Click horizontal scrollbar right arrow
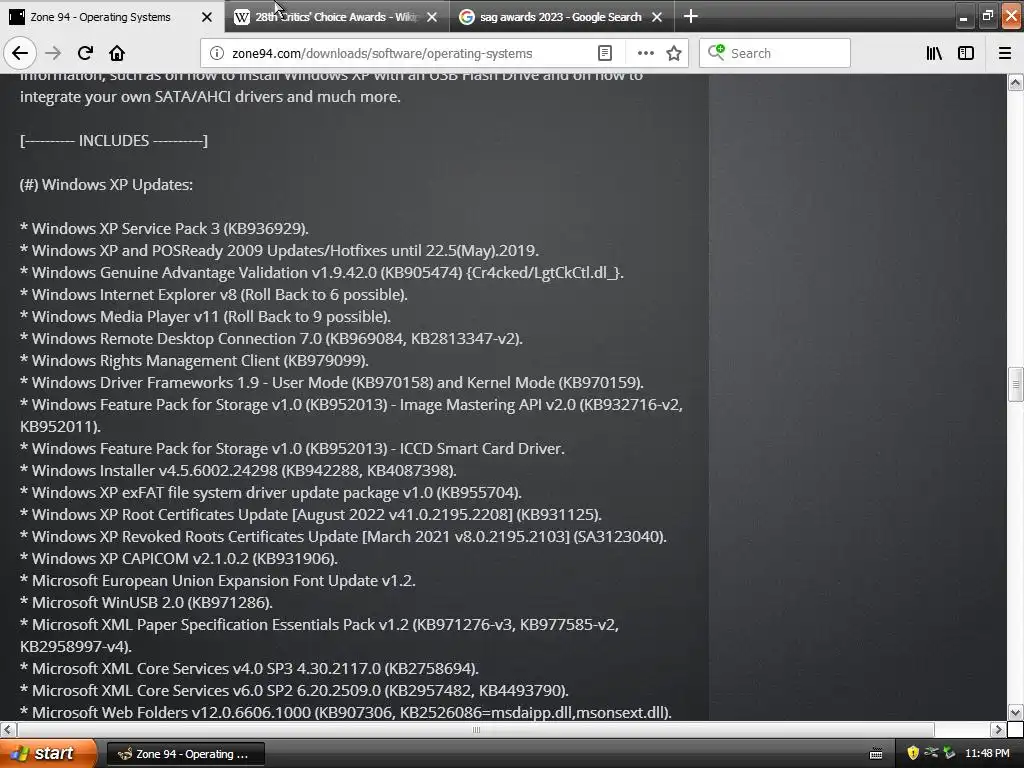 (x=998, y=729)
